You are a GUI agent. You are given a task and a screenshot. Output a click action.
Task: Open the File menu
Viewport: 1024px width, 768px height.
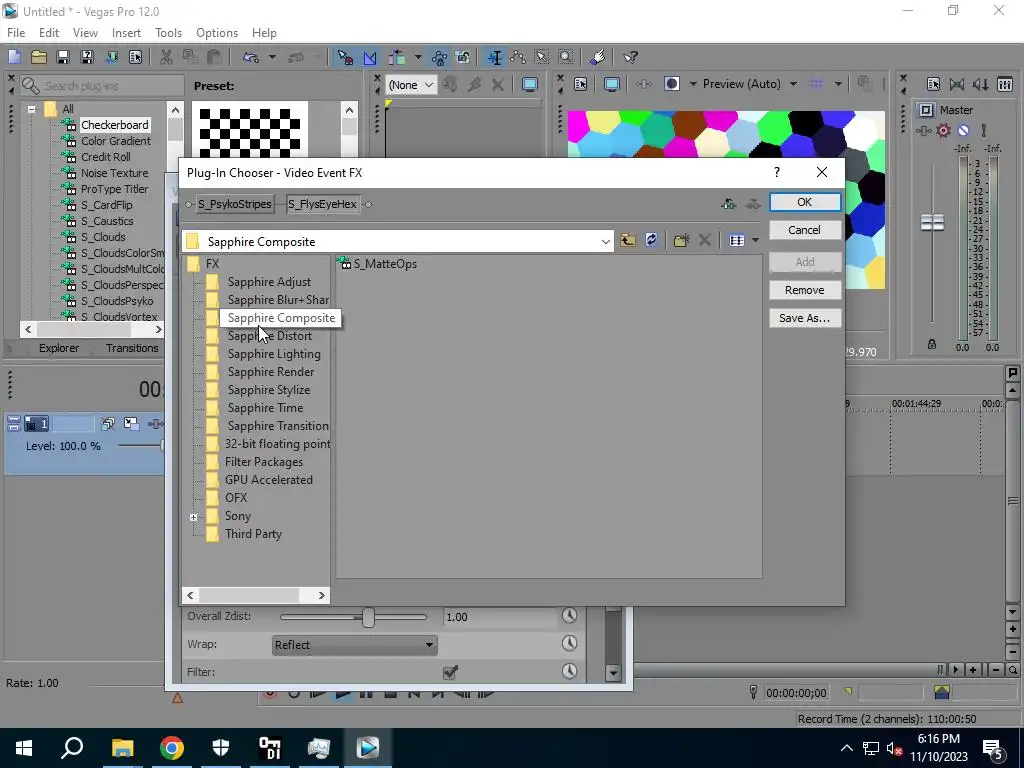[16, 33]
